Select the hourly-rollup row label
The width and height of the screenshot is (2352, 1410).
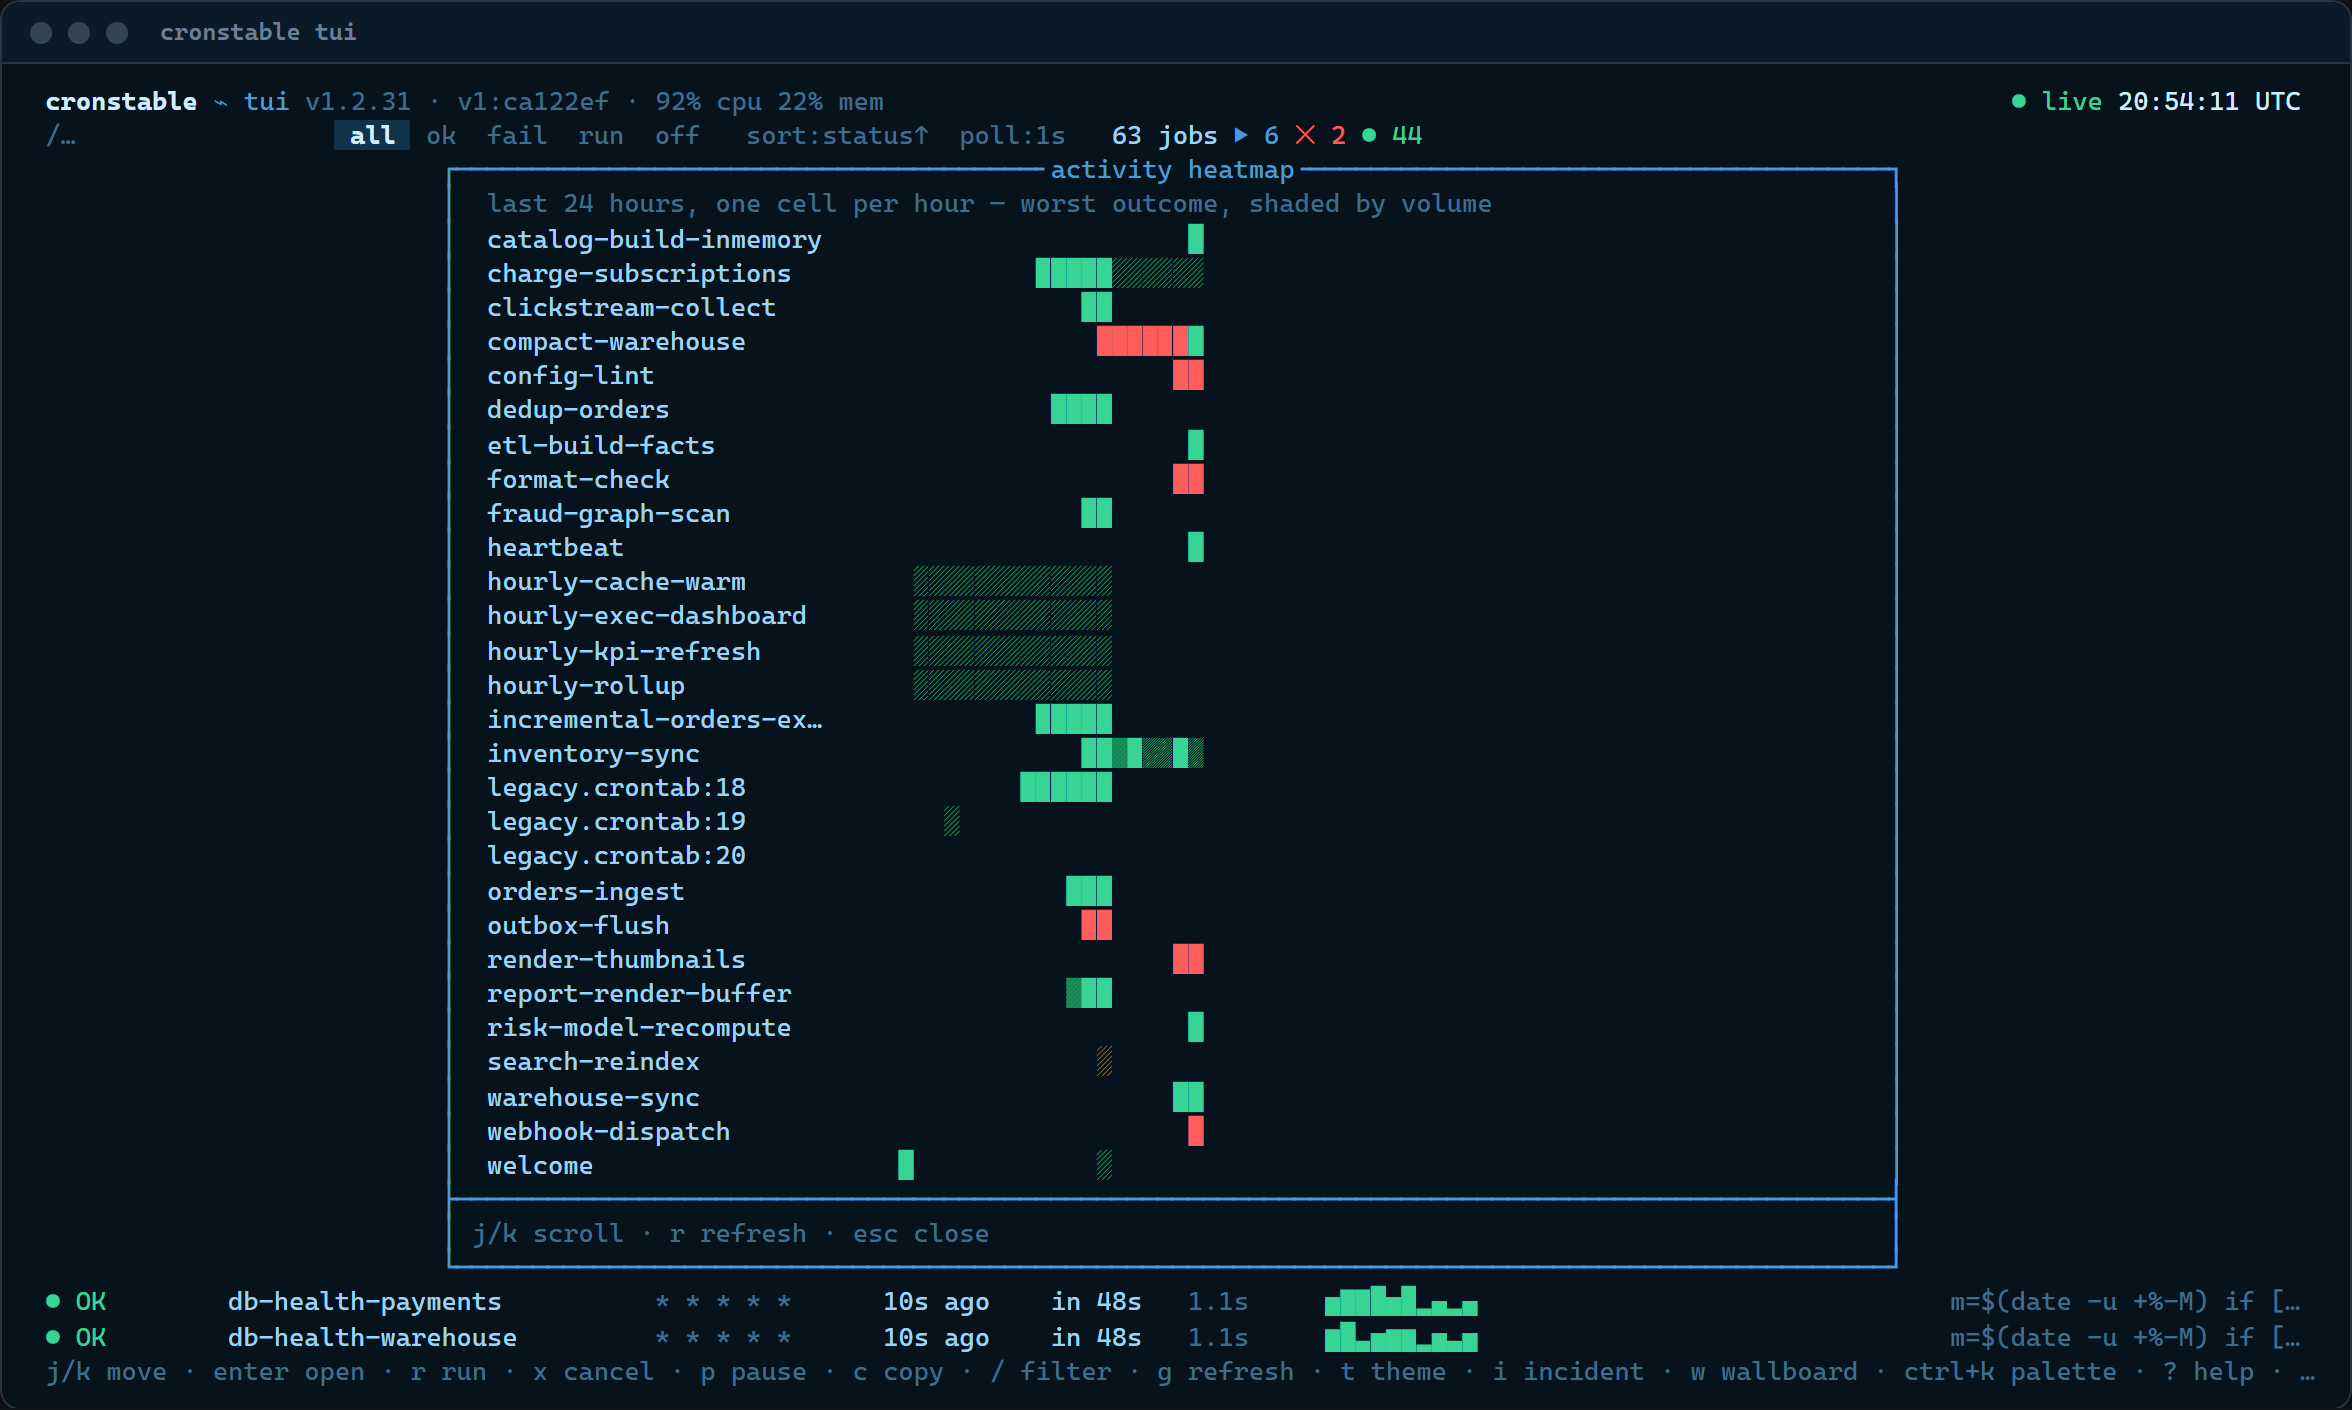pyautogui.click(x=586, y=685)
